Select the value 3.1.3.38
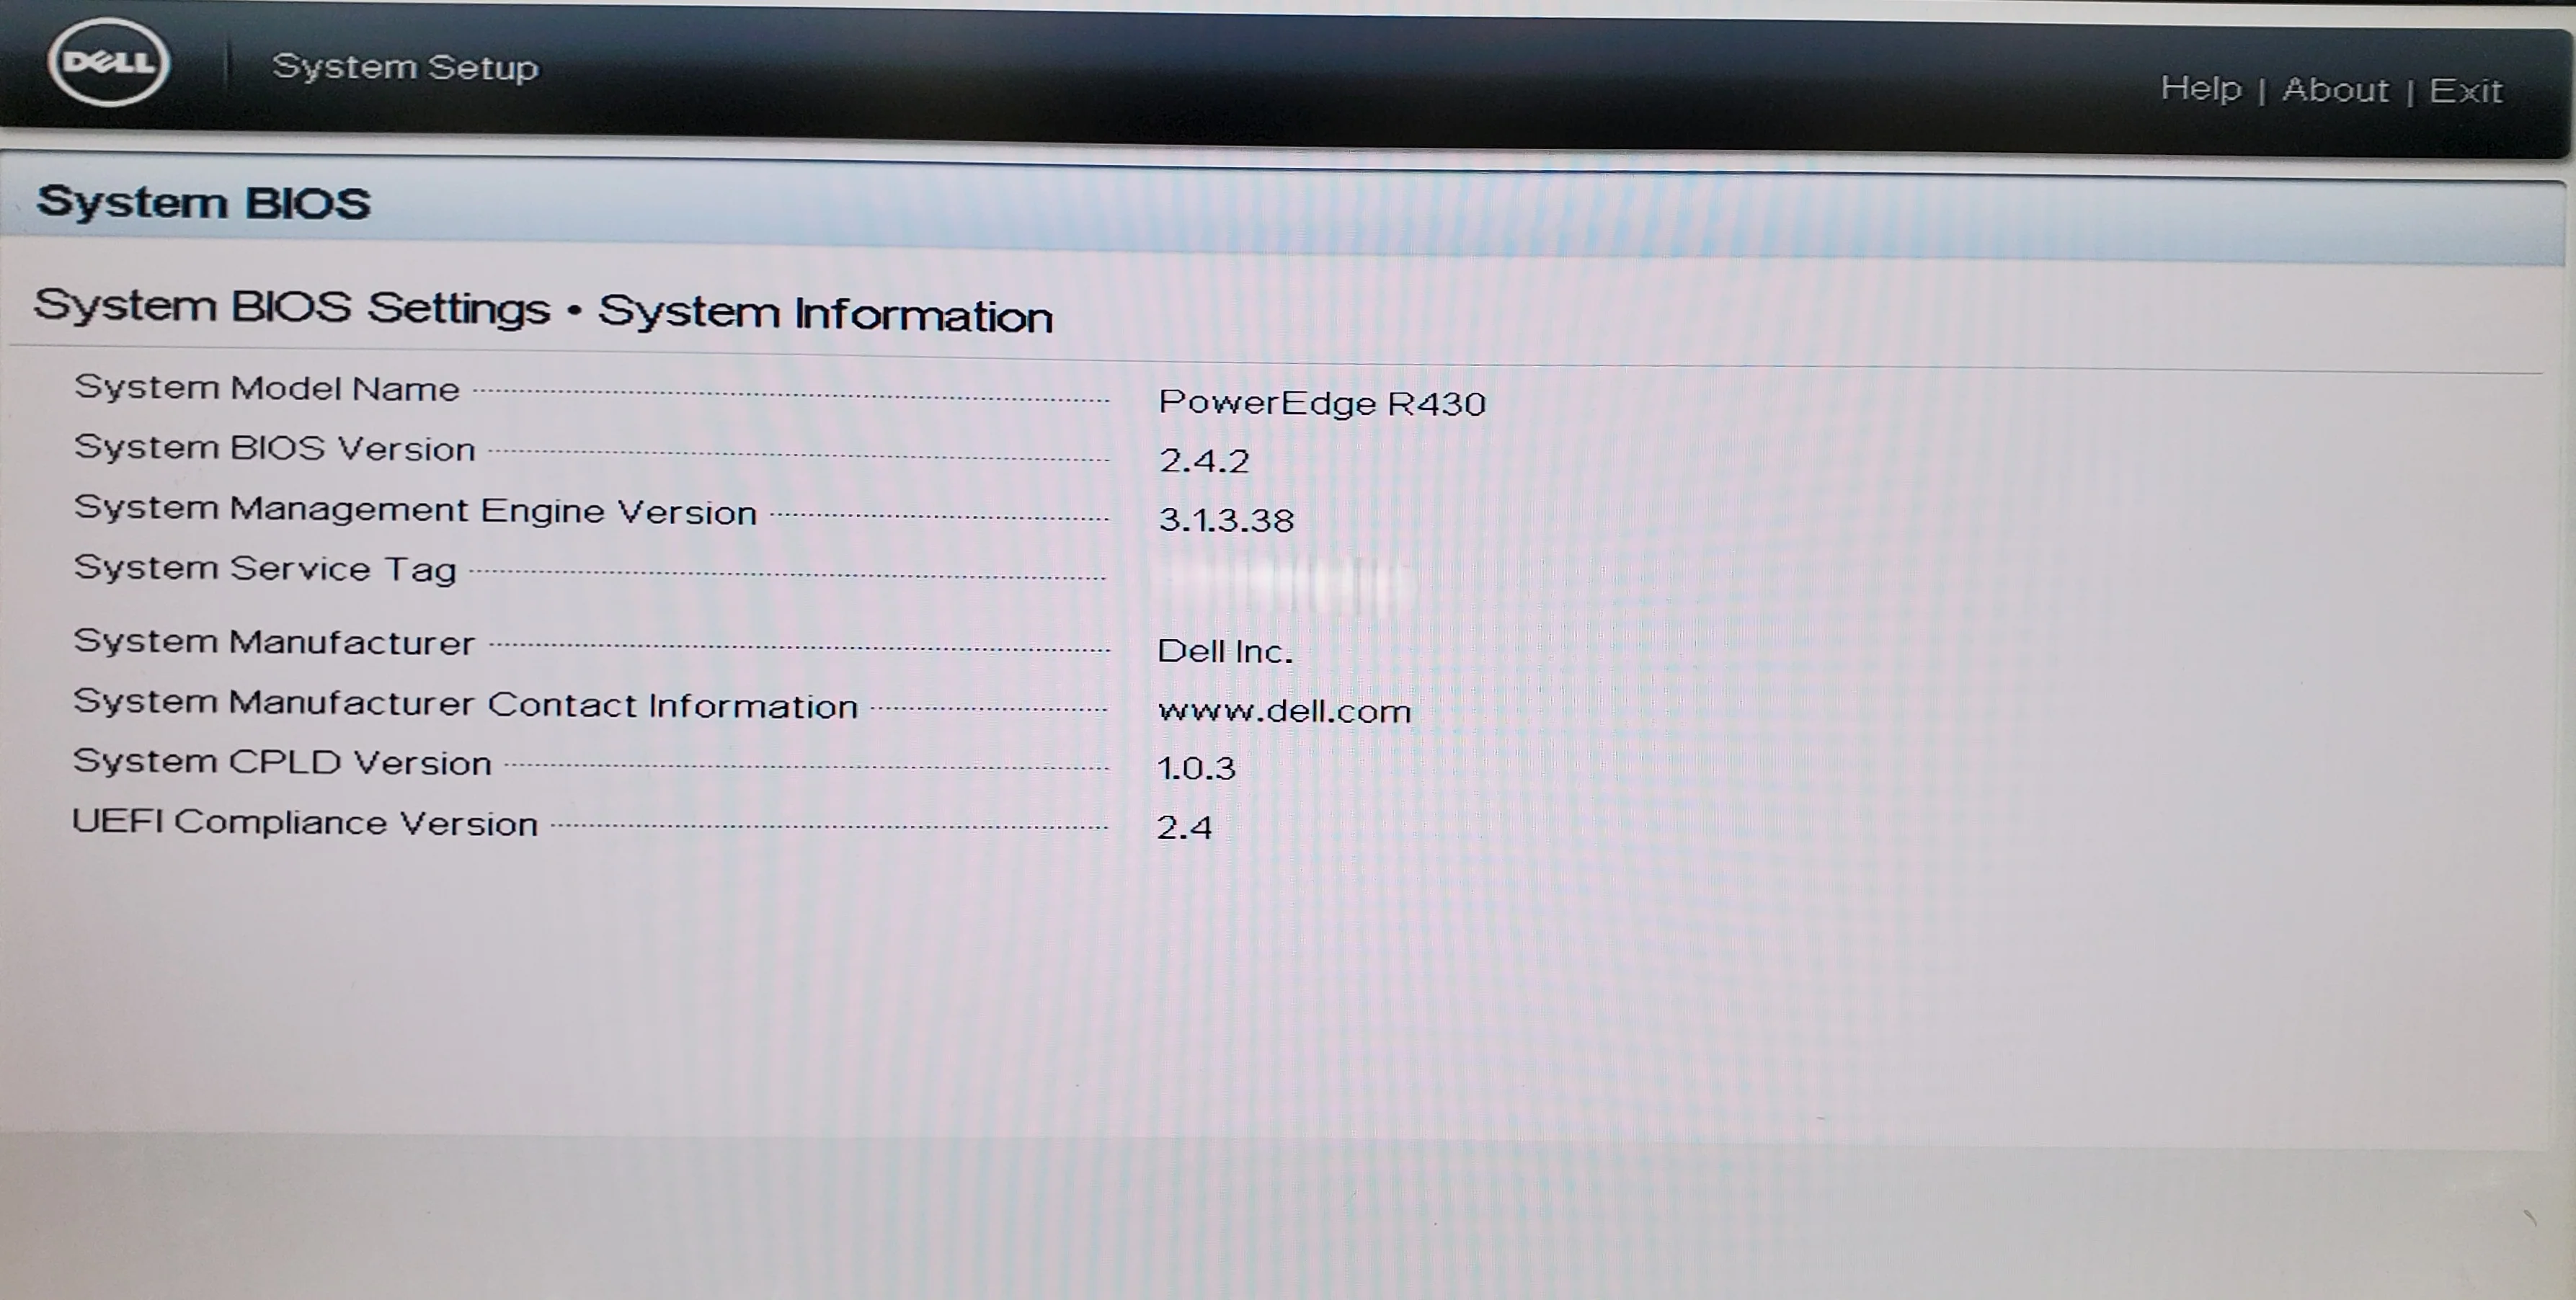The image size is (2576, 1300). click(1226, 520)
